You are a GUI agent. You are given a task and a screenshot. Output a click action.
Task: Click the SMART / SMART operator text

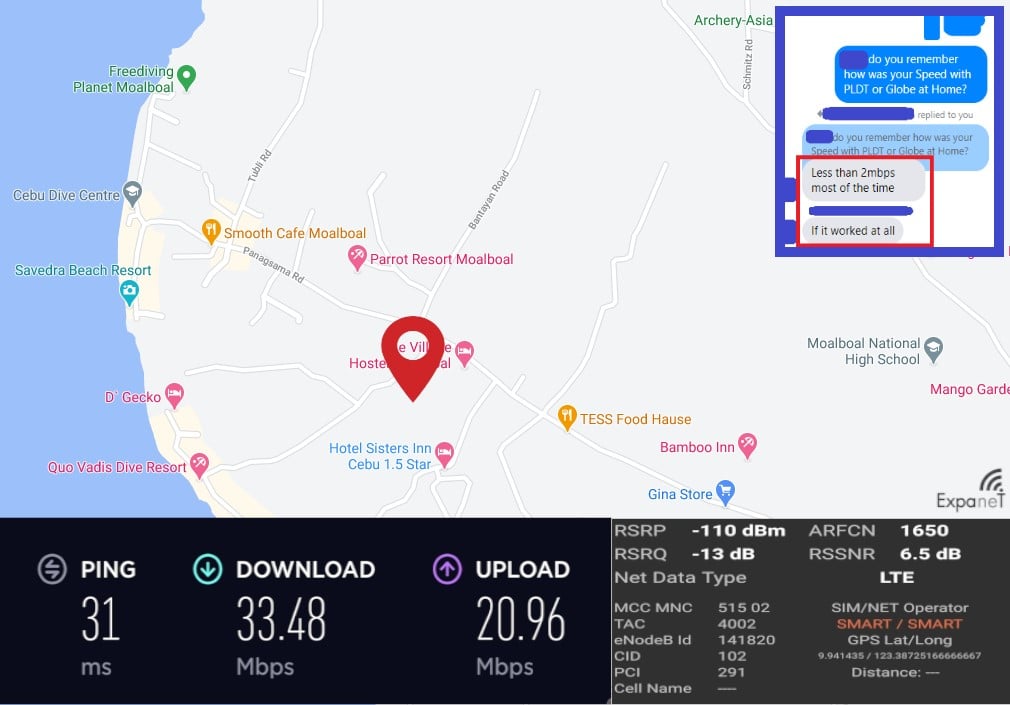[x=899, y=624]
